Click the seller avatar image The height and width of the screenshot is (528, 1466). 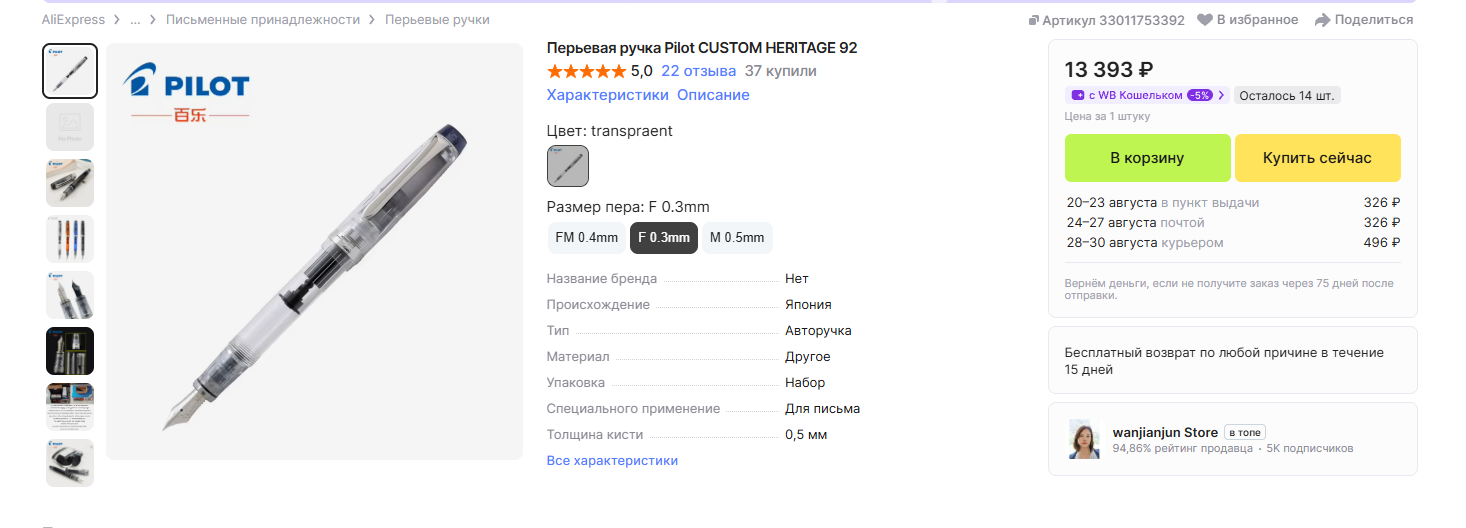click(x=1084, y=440)
